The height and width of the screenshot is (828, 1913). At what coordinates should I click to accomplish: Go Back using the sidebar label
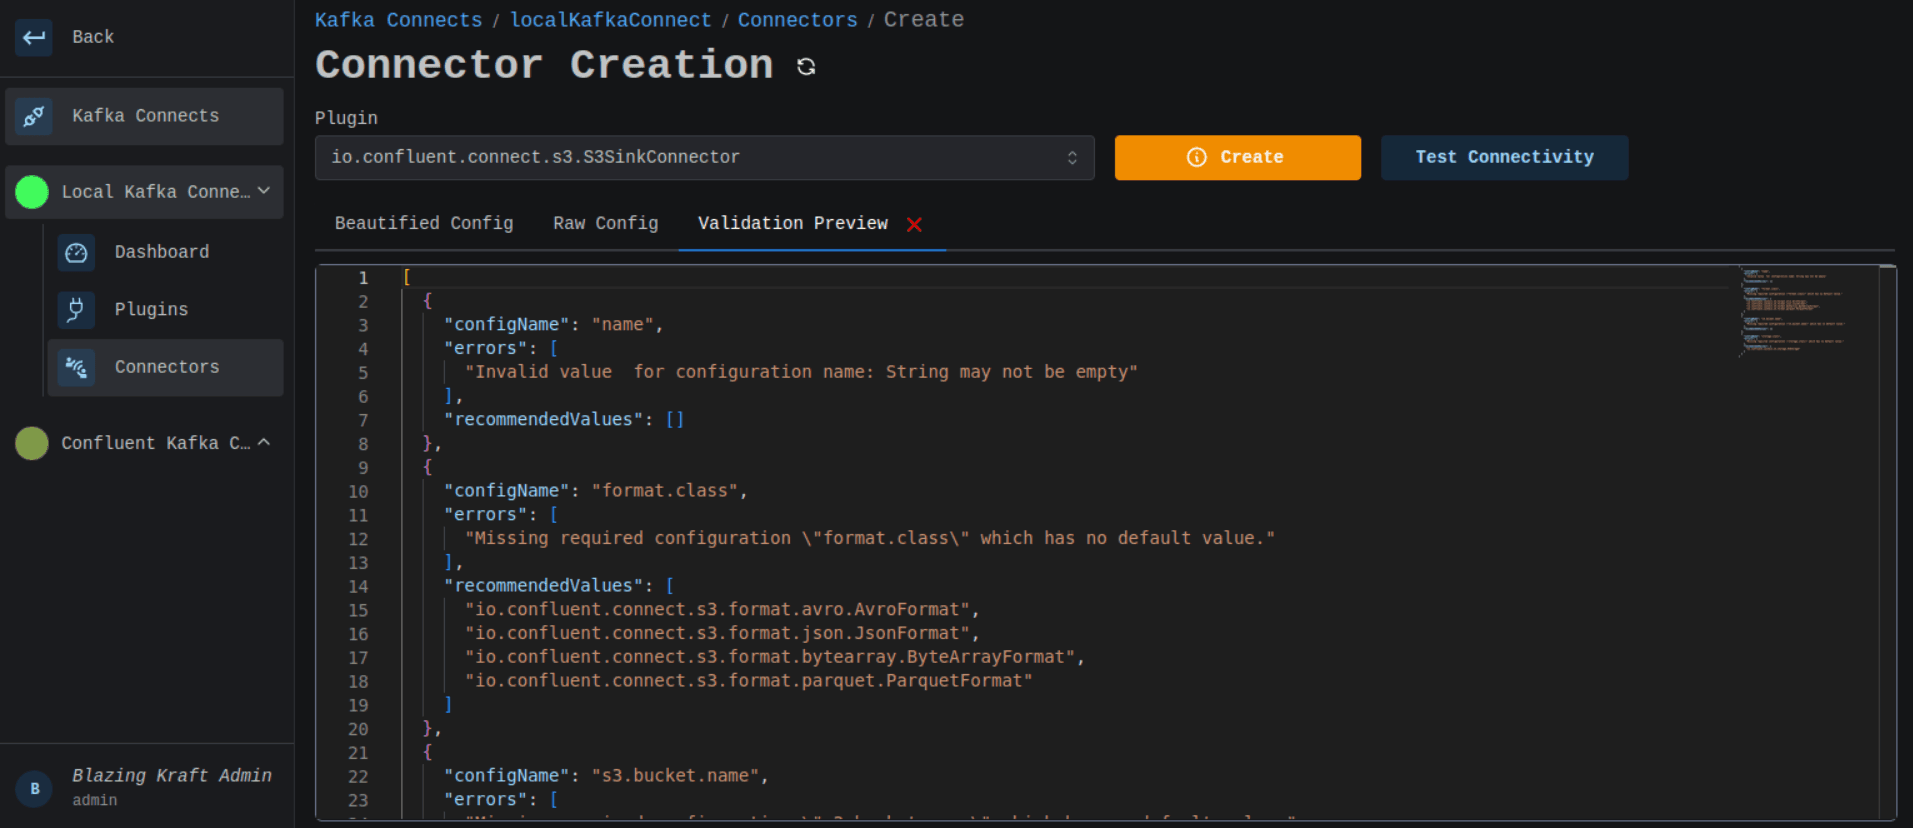pyautogui.click(x=93, y=37)
